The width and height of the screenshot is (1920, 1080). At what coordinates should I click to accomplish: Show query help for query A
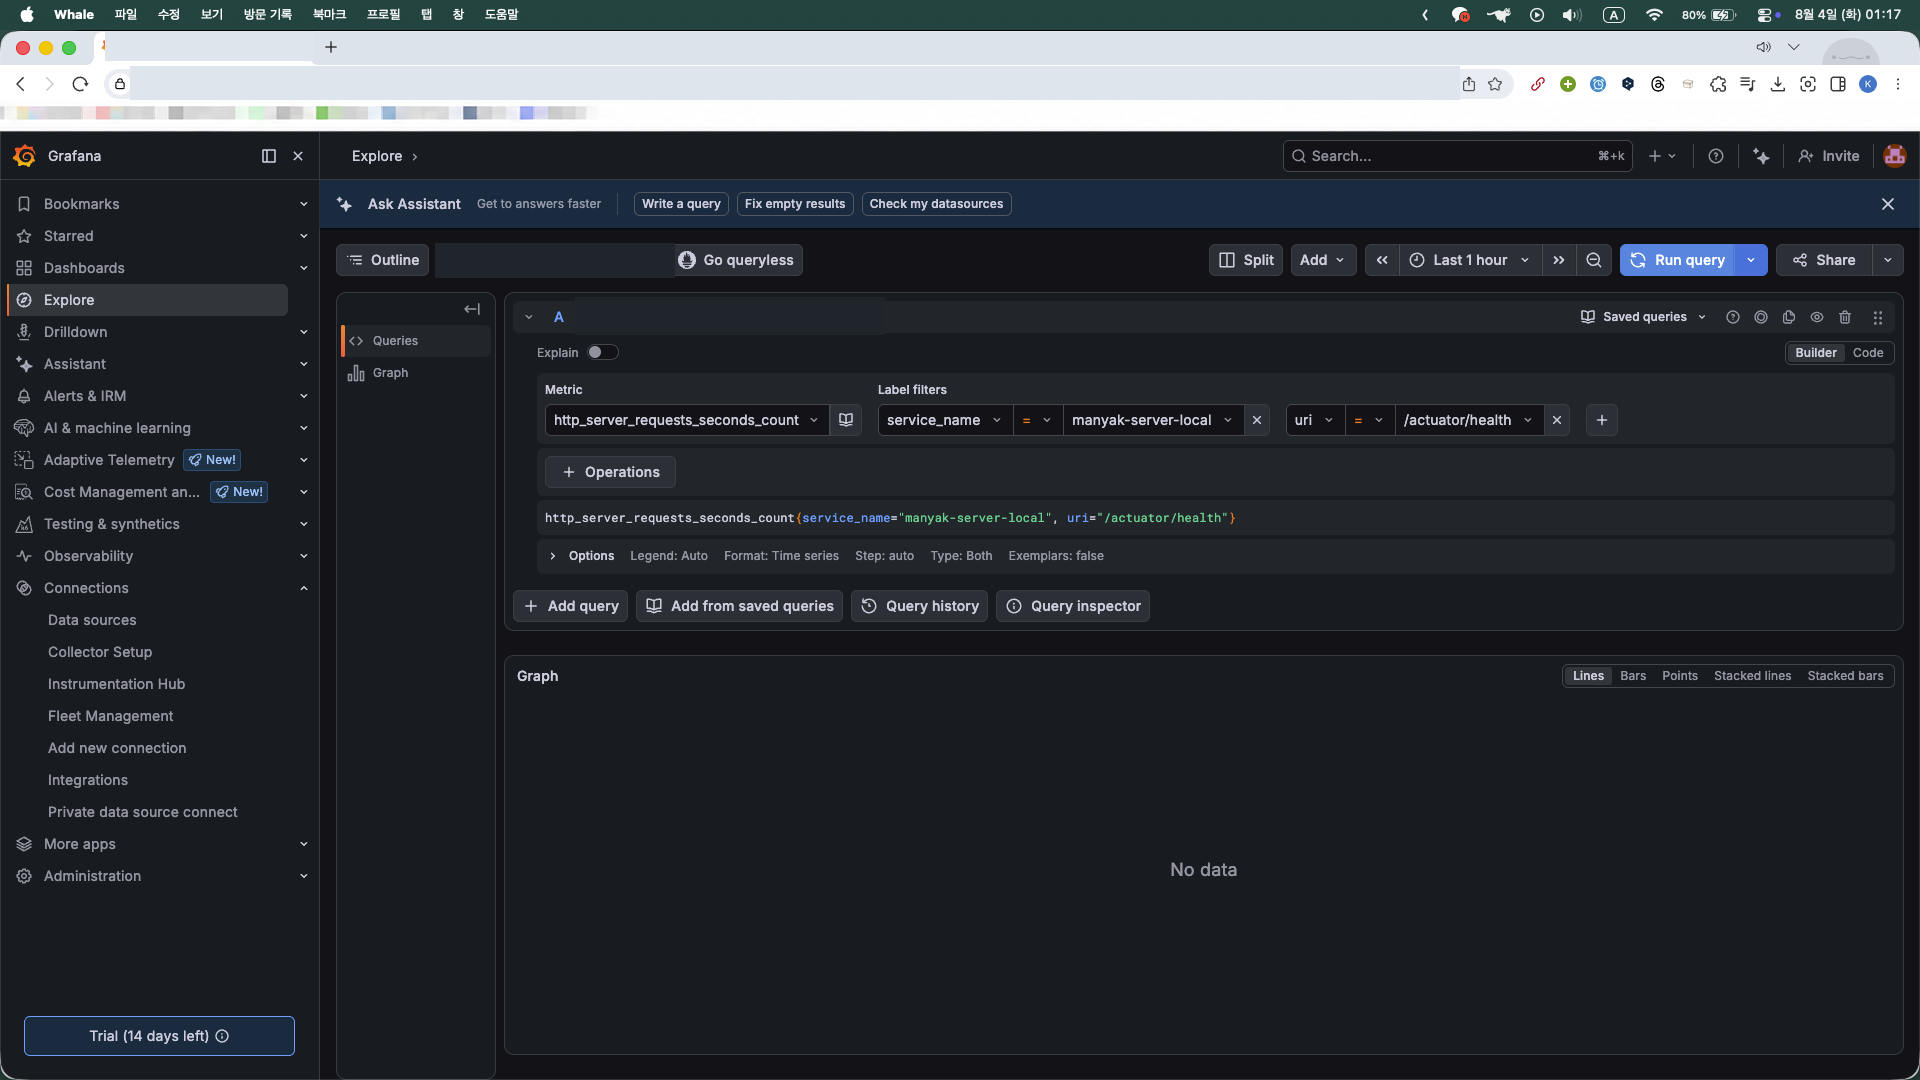(x=1733, y=317)
